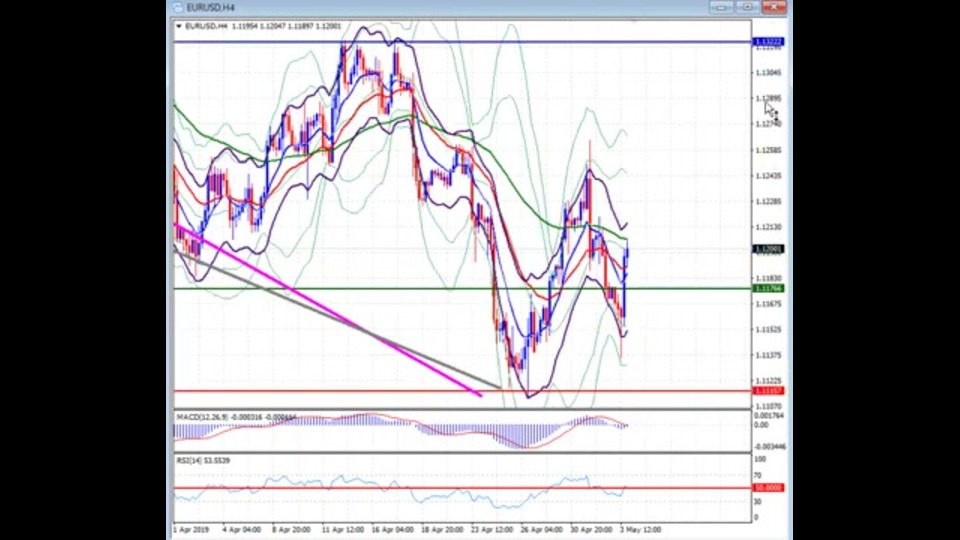Click the 1 Apr 2019 date label

191,530
